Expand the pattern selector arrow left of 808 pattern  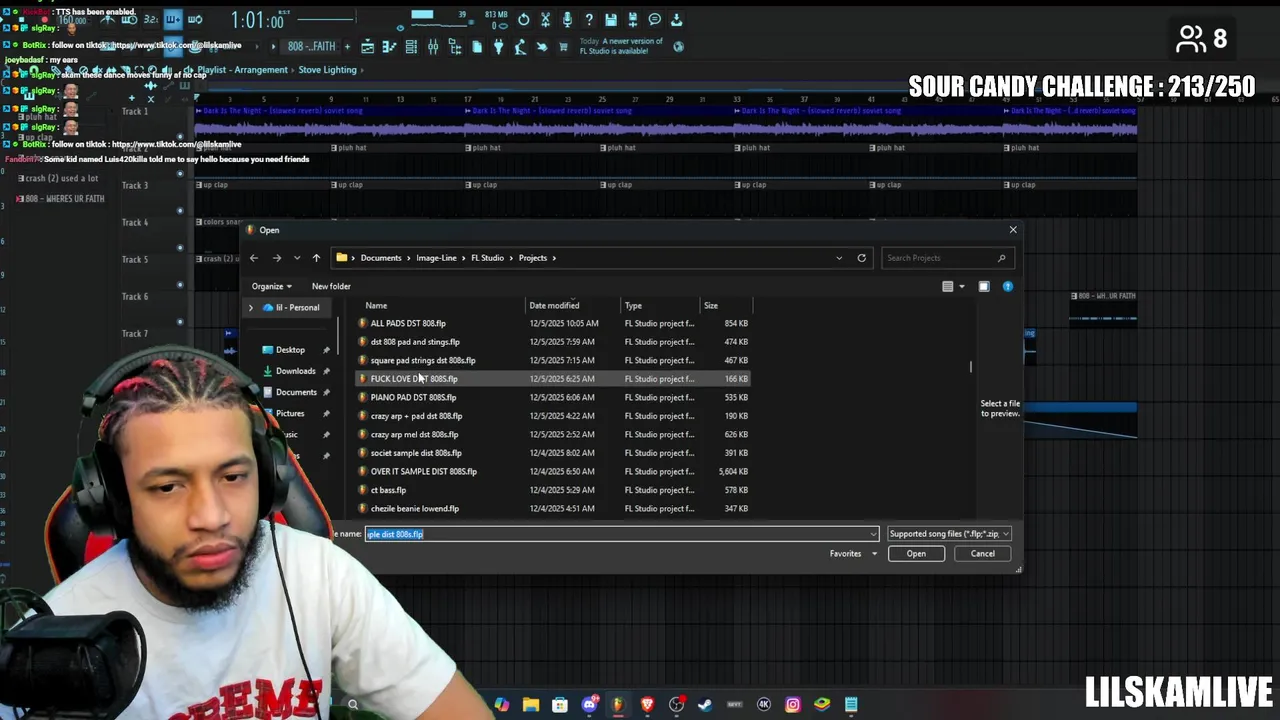point(274,46)
